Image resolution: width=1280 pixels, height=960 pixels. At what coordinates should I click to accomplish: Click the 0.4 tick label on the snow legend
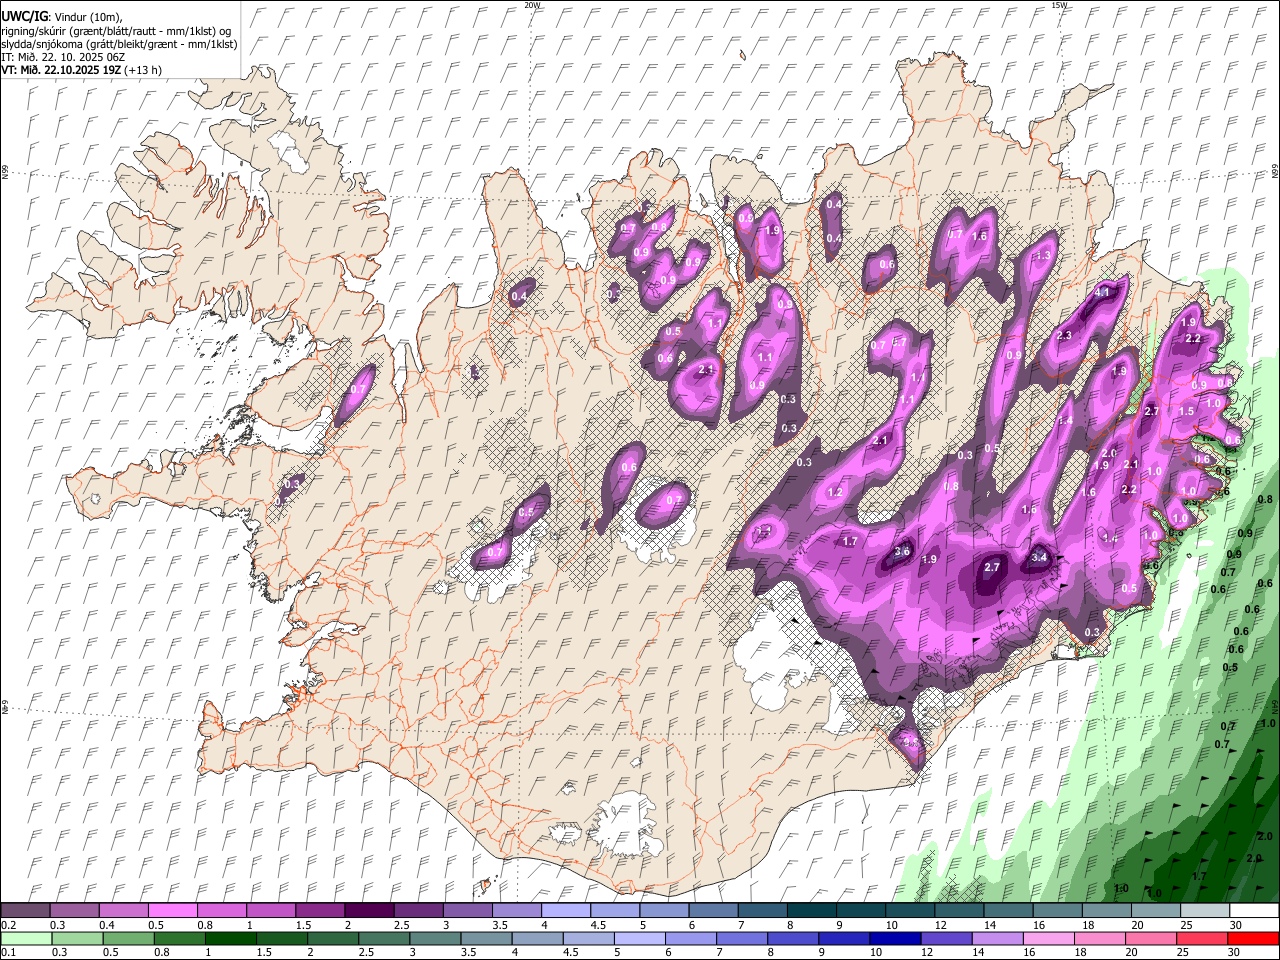pyautogui.click(x=106, y=925)
